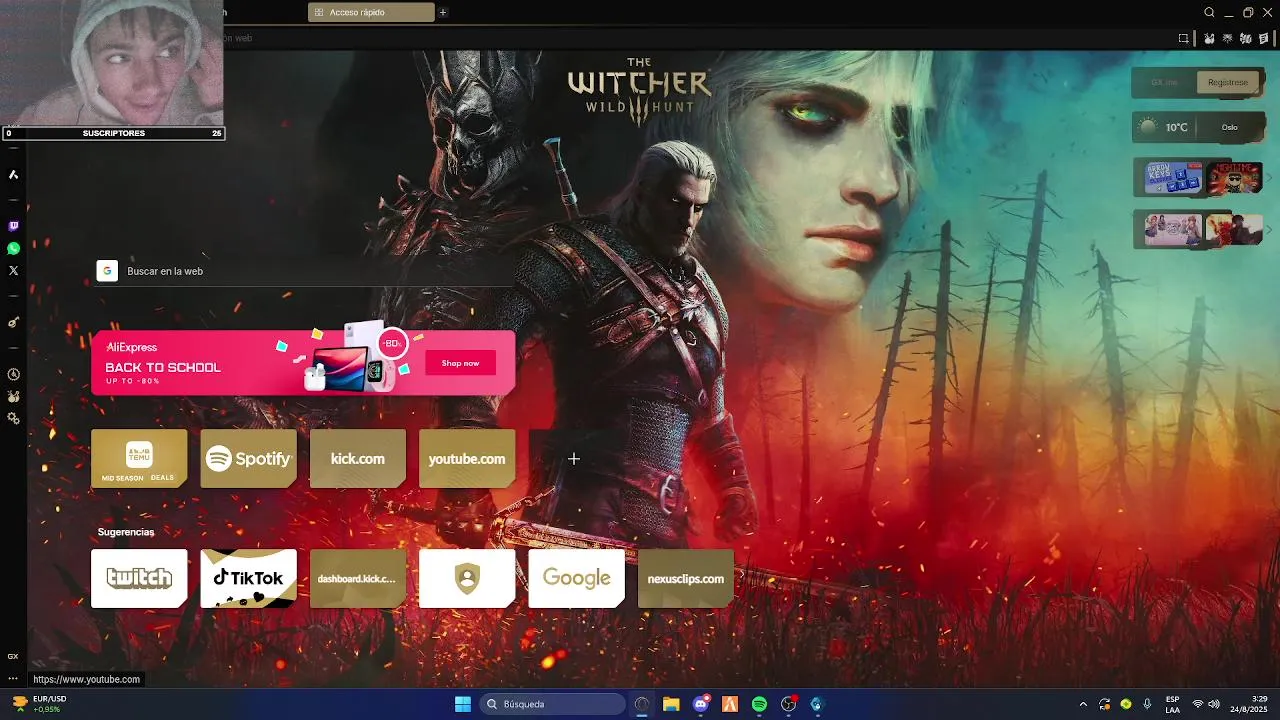Image resolution: width=1280 pixels, height=720 pixels.
Task: Add a new speed dial with the plus tile
Action: (574, 458)
